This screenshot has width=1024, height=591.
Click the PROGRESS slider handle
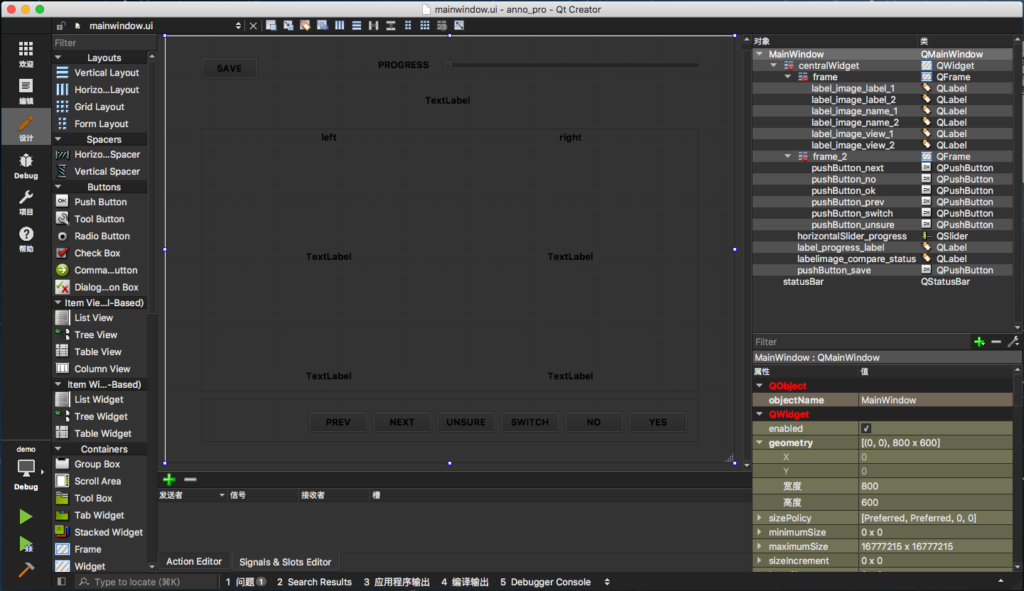[x=448, y=65]
